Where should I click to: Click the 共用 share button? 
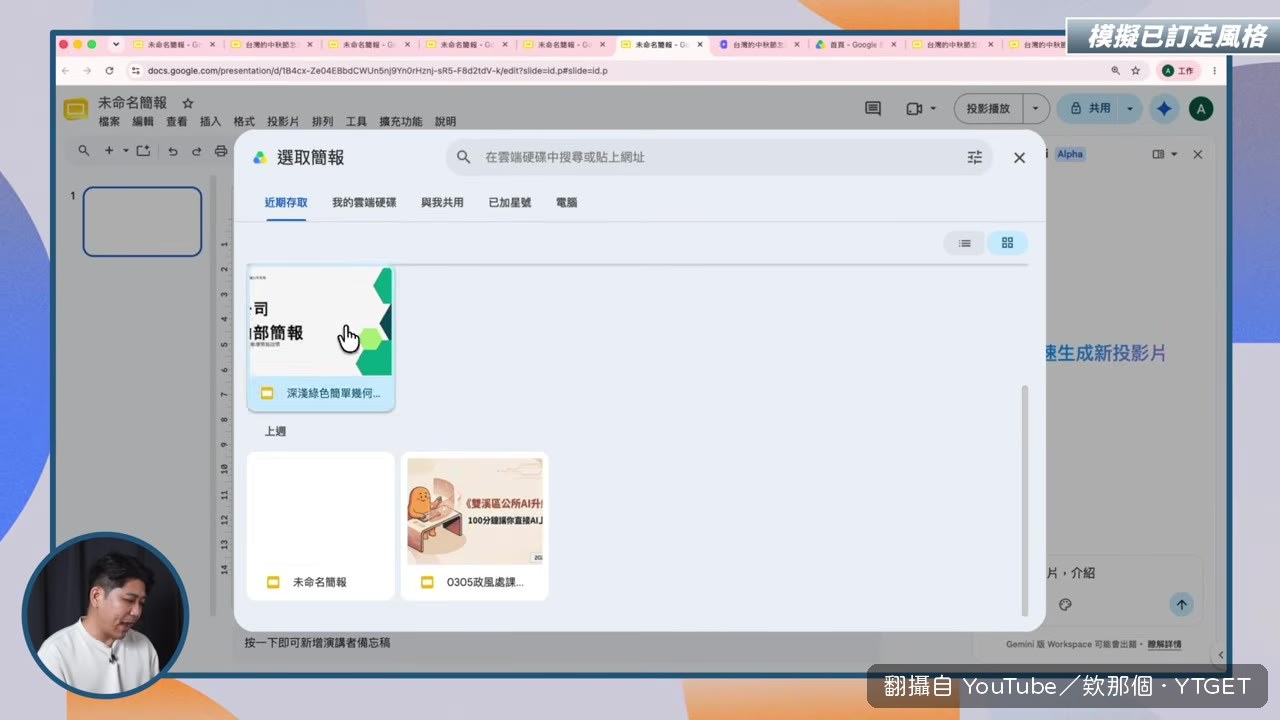[x=1090, y=108]
